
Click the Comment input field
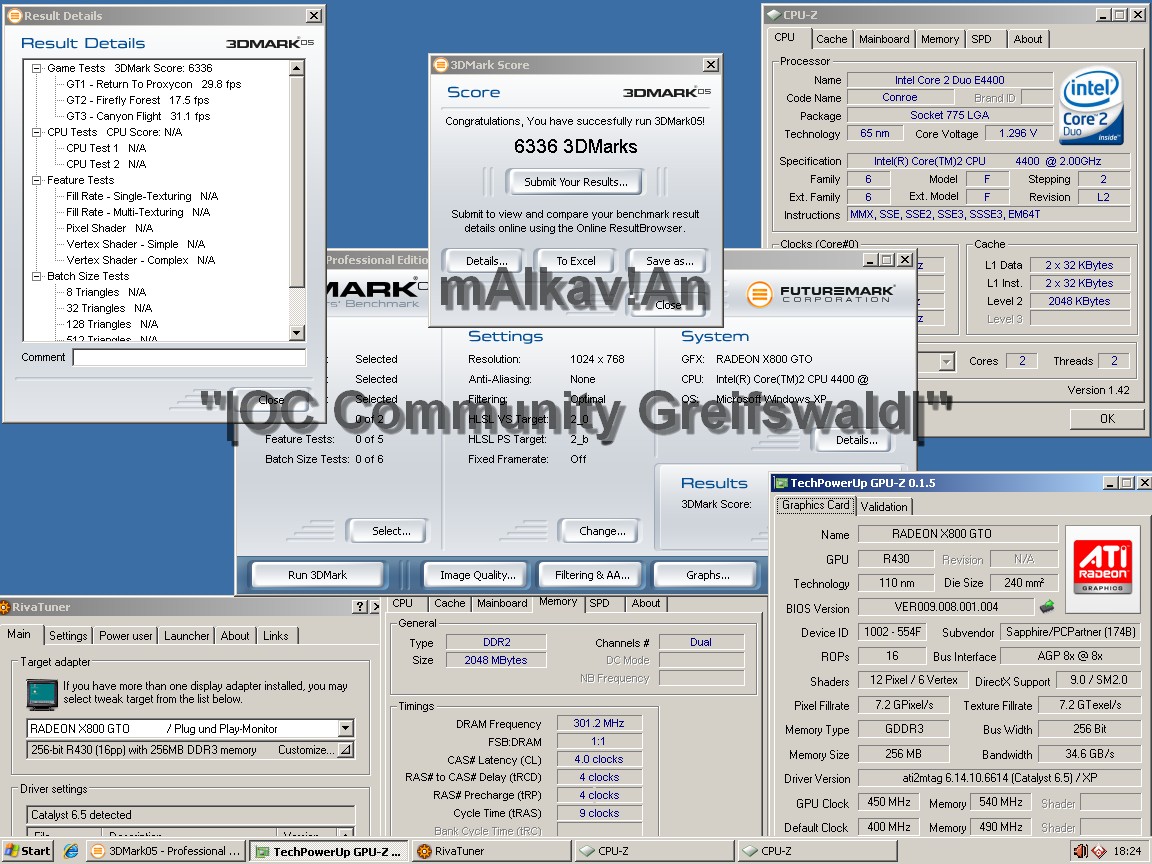coord(189,358)
